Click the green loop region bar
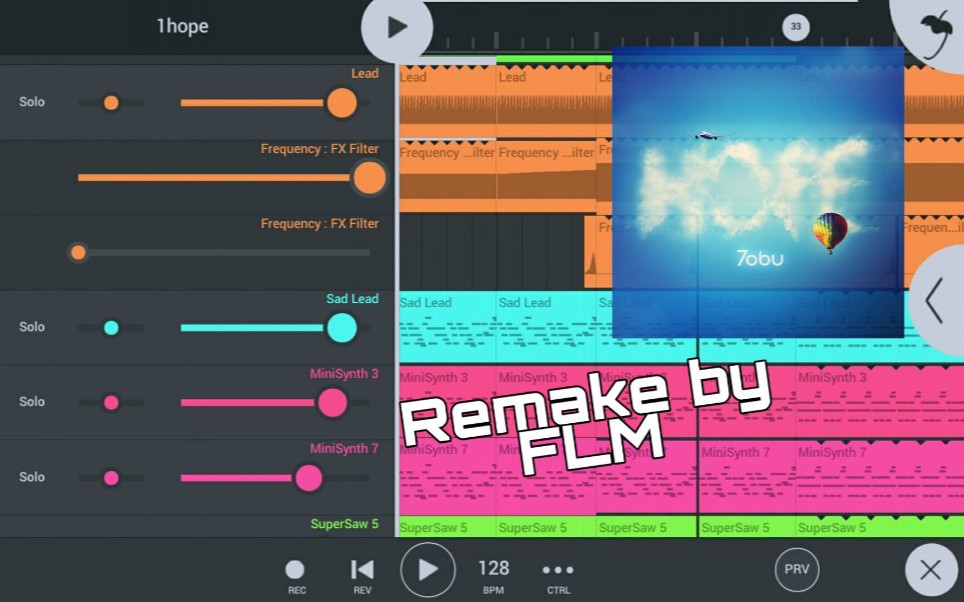The height and width of the screenshot is (602, 964). (x=554, y=60)
